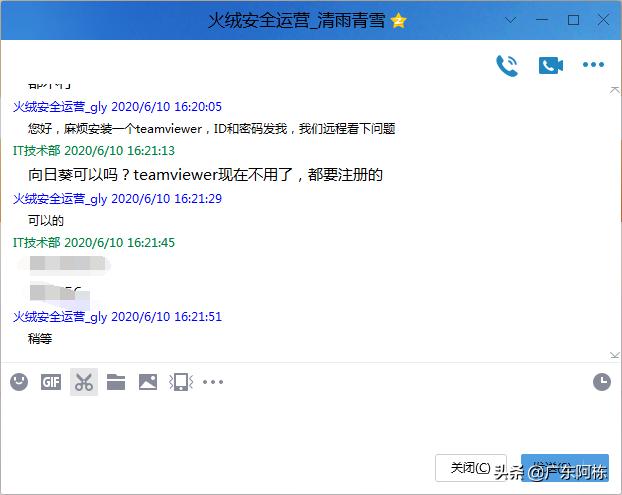Start a voice call
622x495 pixels.
coord(507,65)
